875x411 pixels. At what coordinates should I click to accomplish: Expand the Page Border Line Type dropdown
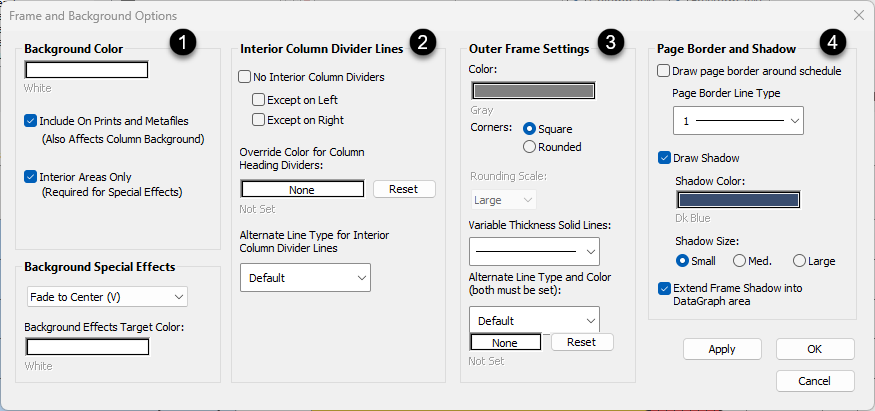pyautogui.click(x=738, y=121)
